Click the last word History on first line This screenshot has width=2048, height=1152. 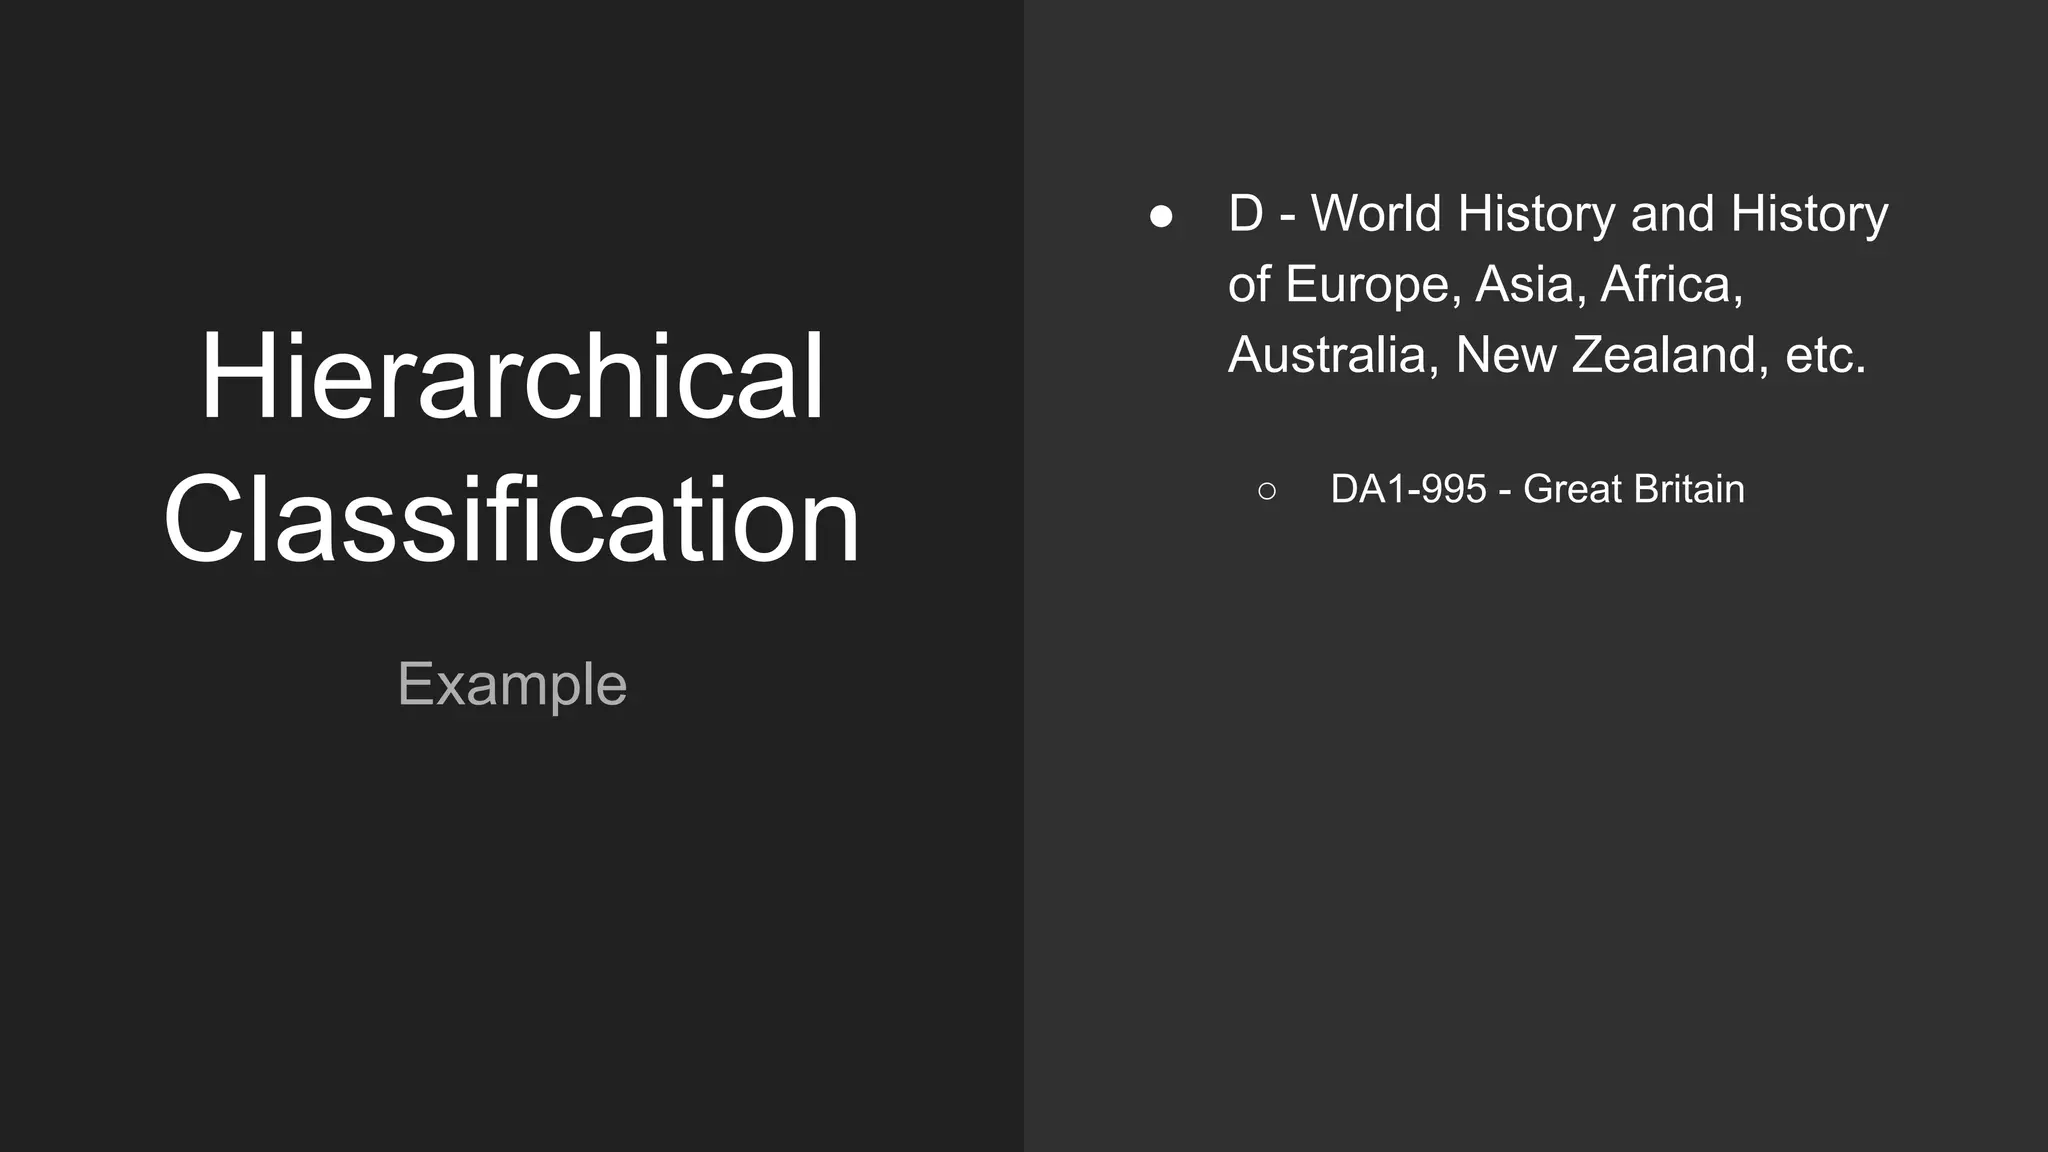coord(1809,214)
